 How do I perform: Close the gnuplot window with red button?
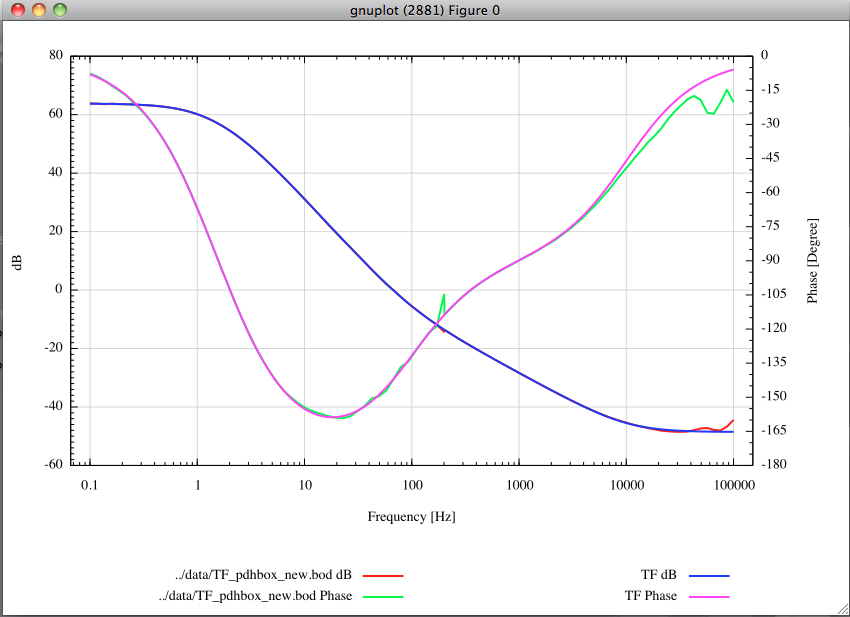[x=18, y=10]
